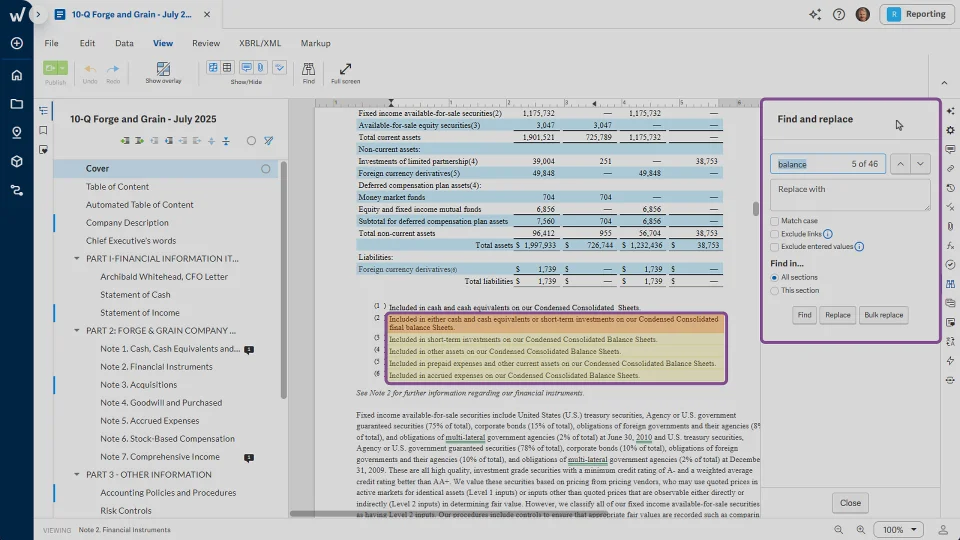This screenshot has width=960, height=540.
Task: Open the Review menu
Action: coord(205,44)
